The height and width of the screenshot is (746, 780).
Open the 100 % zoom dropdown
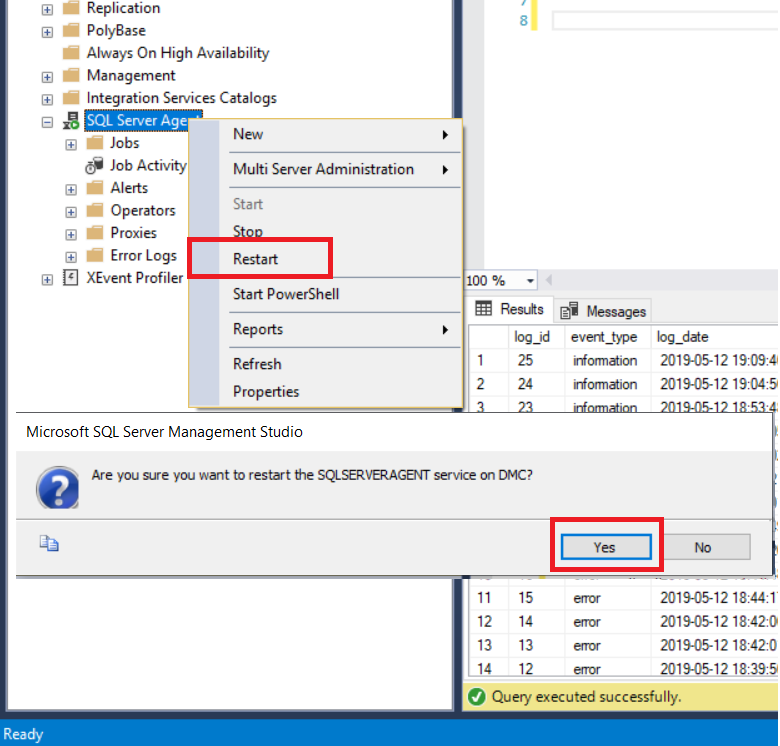pyautogui.click(x=530, y=281)
